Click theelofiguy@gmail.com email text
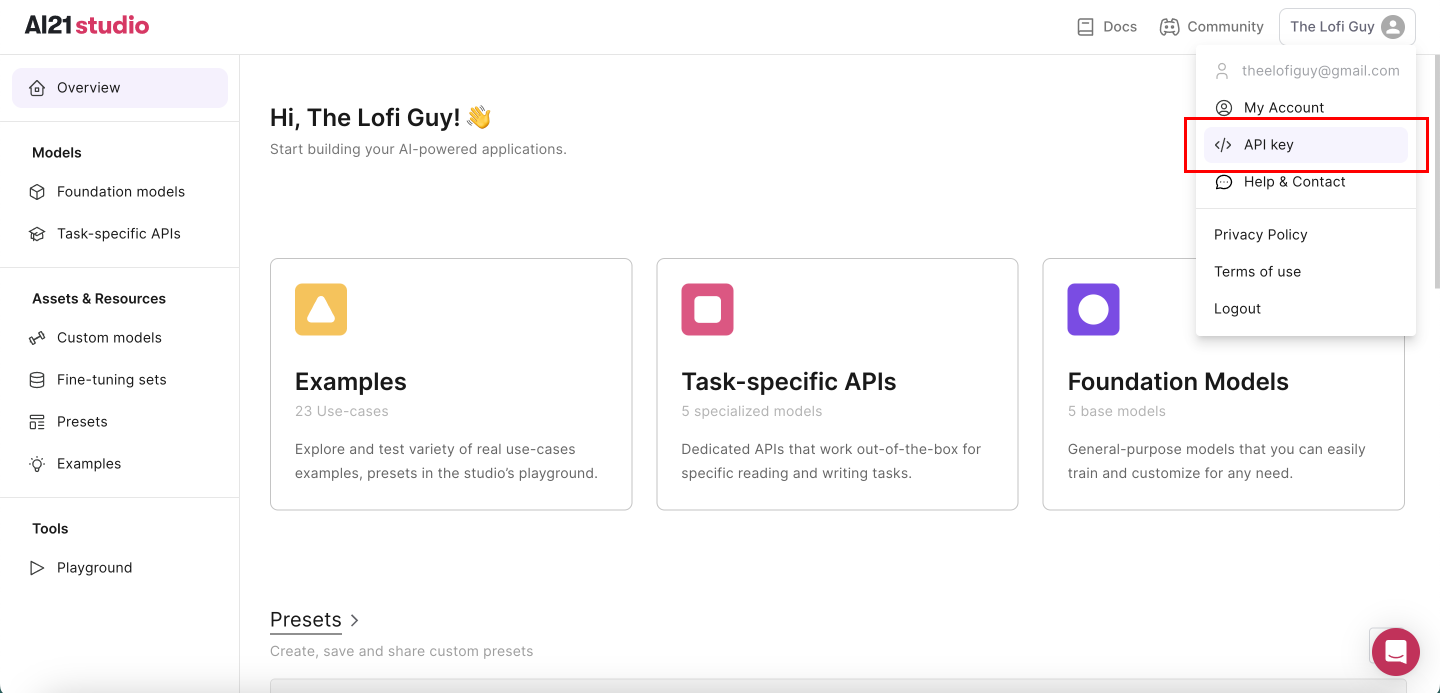Viewport: 1440px width, 693px height. coord(1321,71)
